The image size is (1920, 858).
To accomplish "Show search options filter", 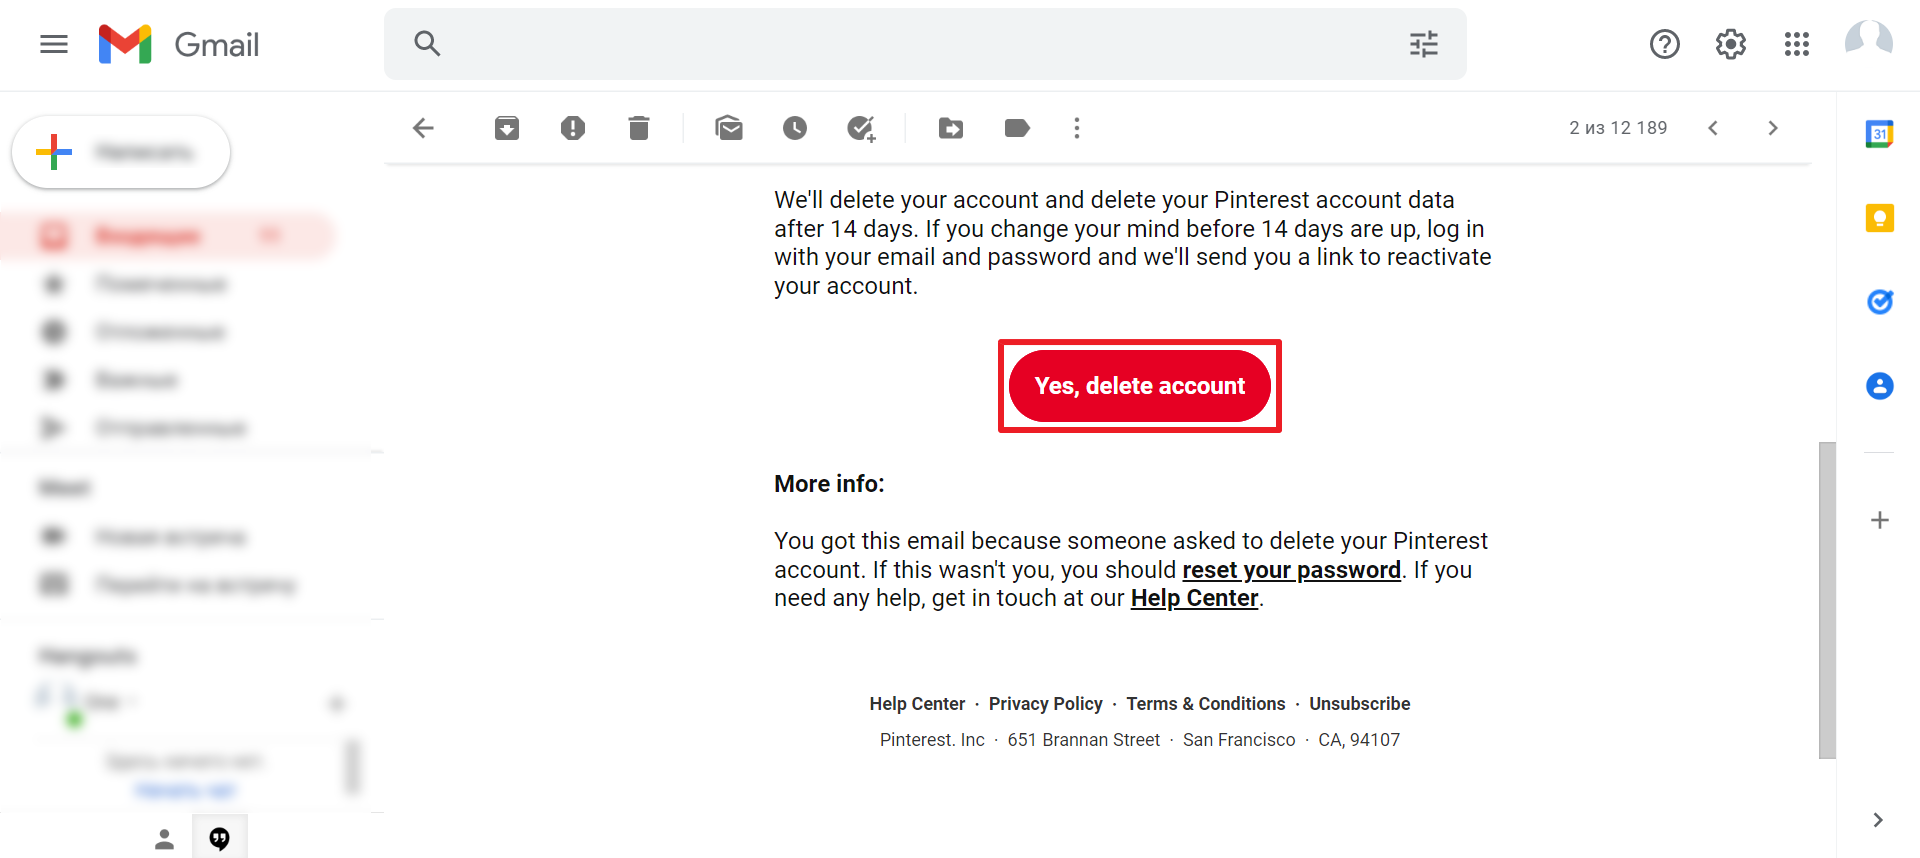I will point(1423,44).
